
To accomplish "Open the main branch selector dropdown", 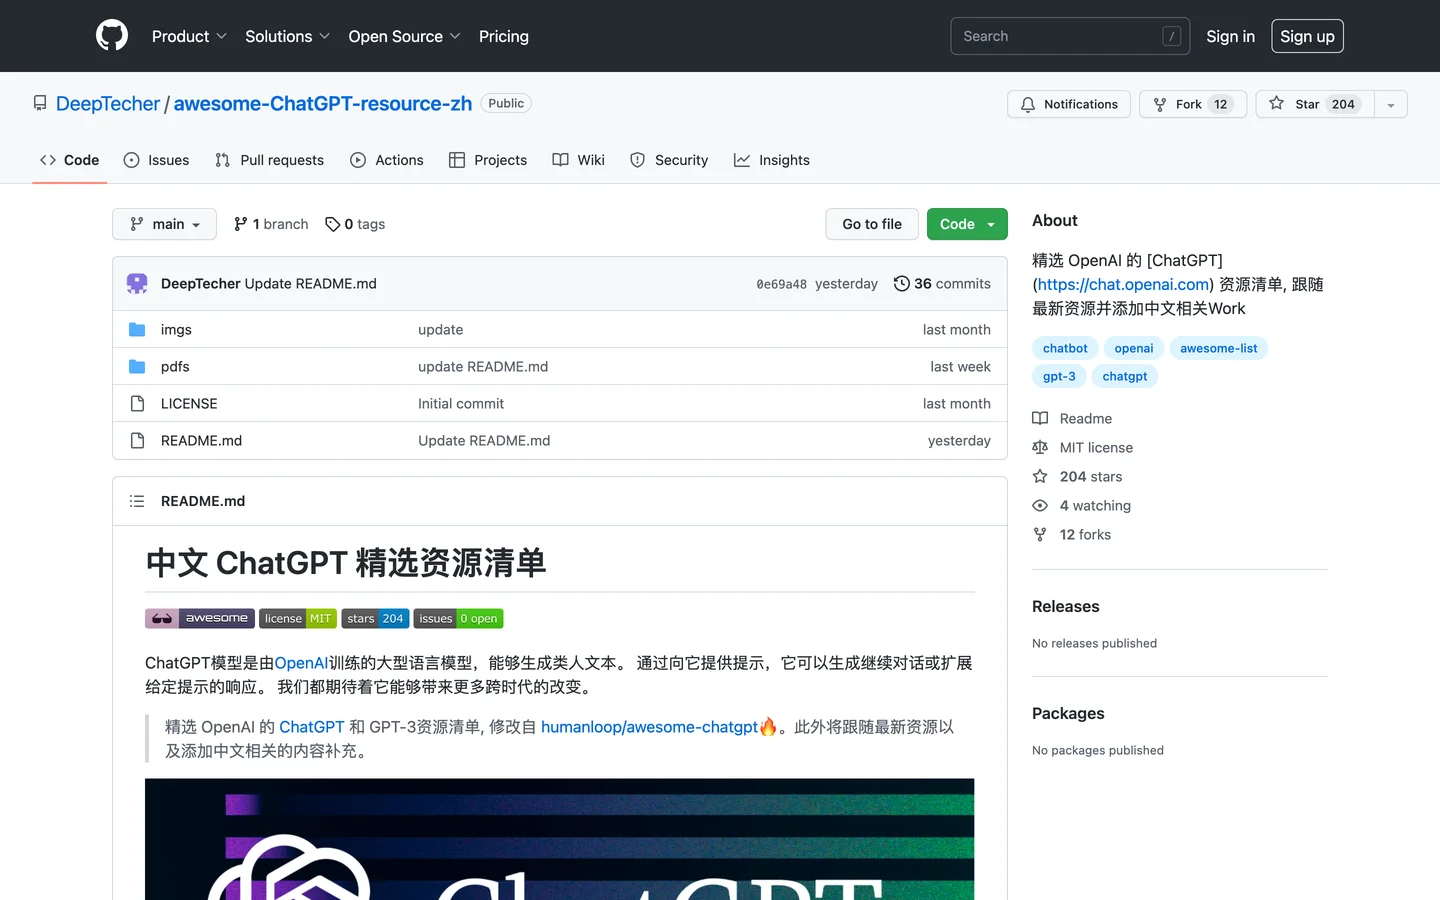I will click(166, 224).
